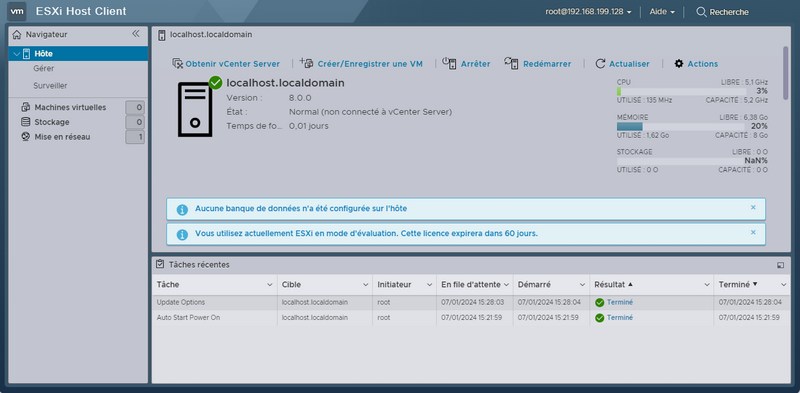Screen dimensions: 800x393
Task: Click the localhost.localdomain breadcrumb host icon
Action: (x=162, y=35)
